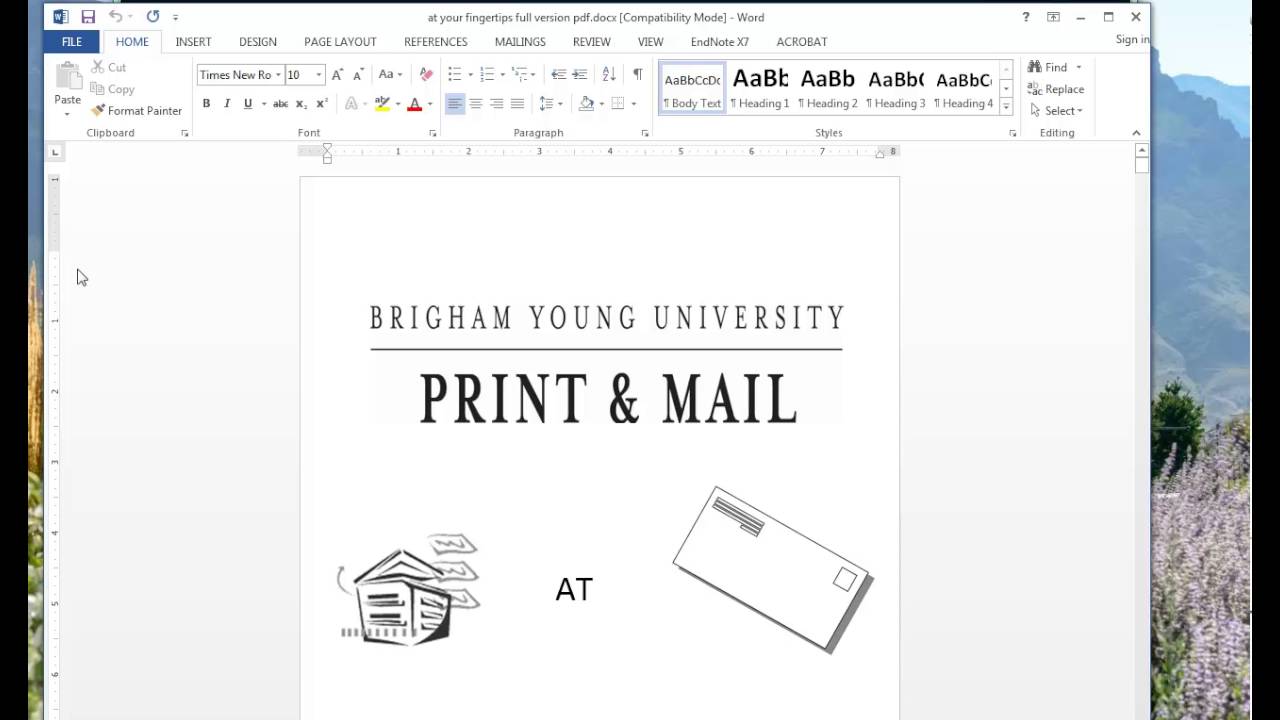Screen dimensions: 1280x720
Task: Expand the Styles gallery More arrow
Action: 1006,106
